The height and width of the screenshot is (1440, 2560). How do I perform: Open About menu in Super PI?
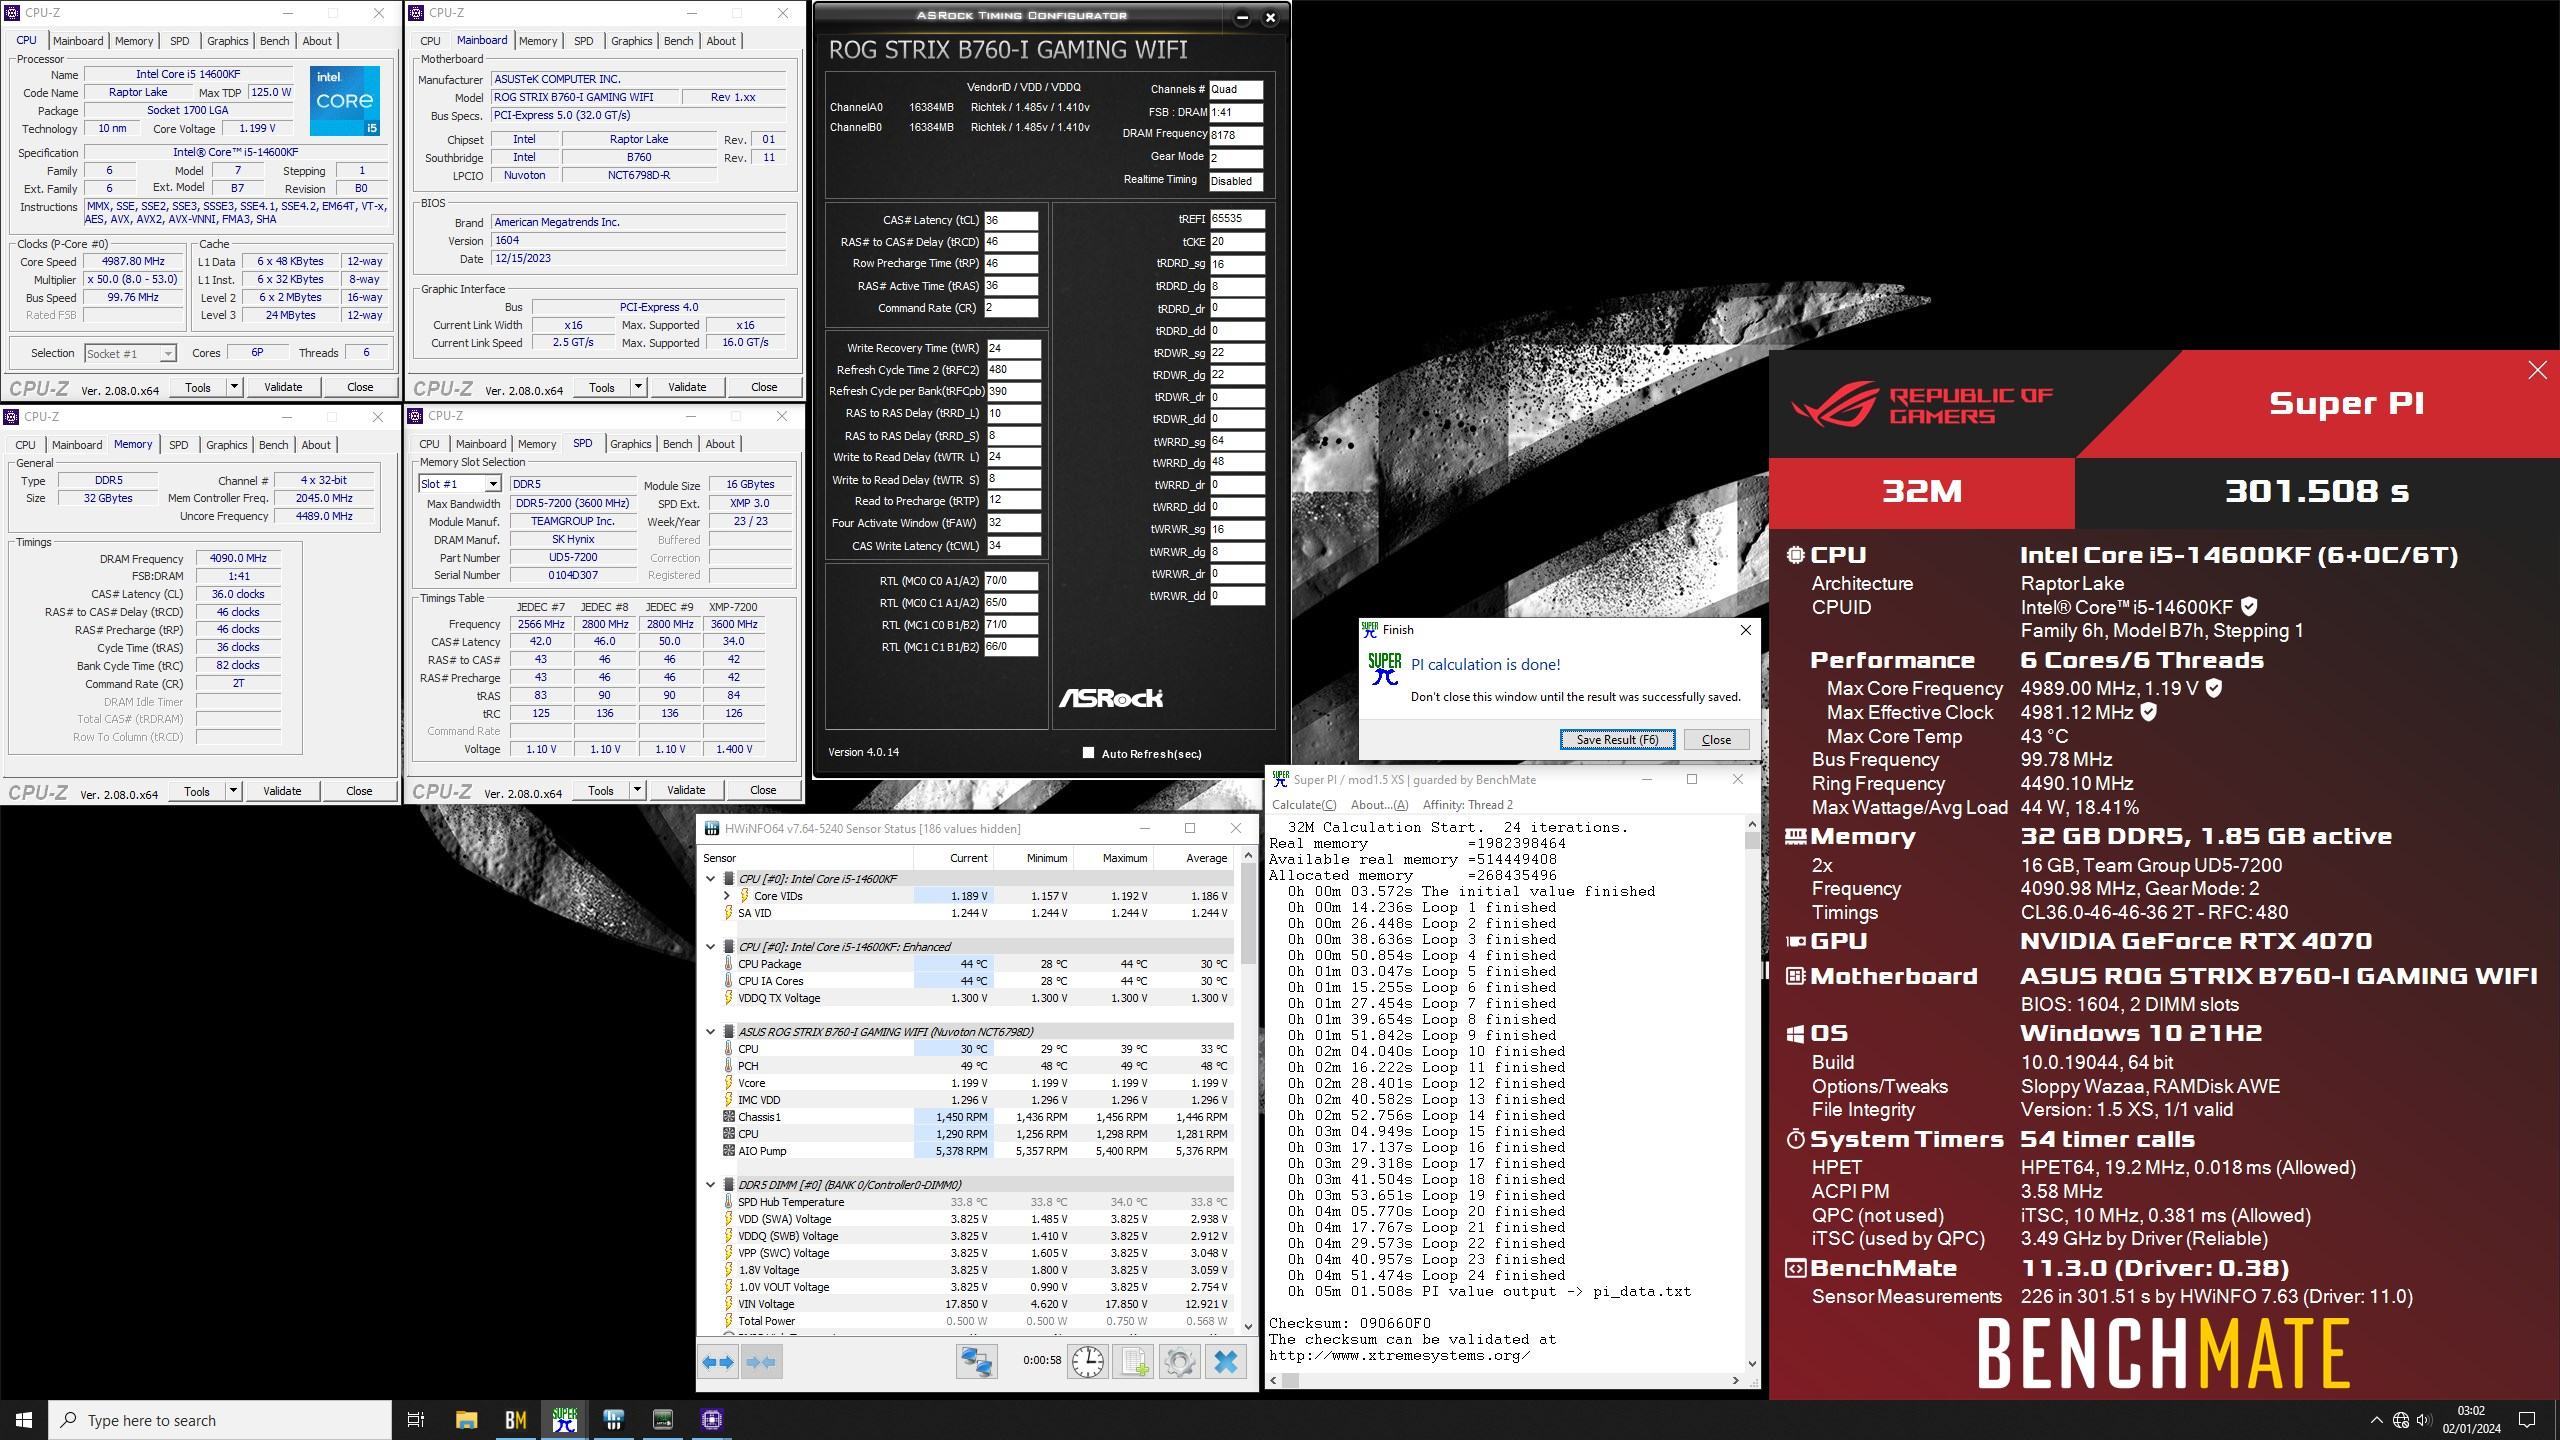click(1379, 805)
